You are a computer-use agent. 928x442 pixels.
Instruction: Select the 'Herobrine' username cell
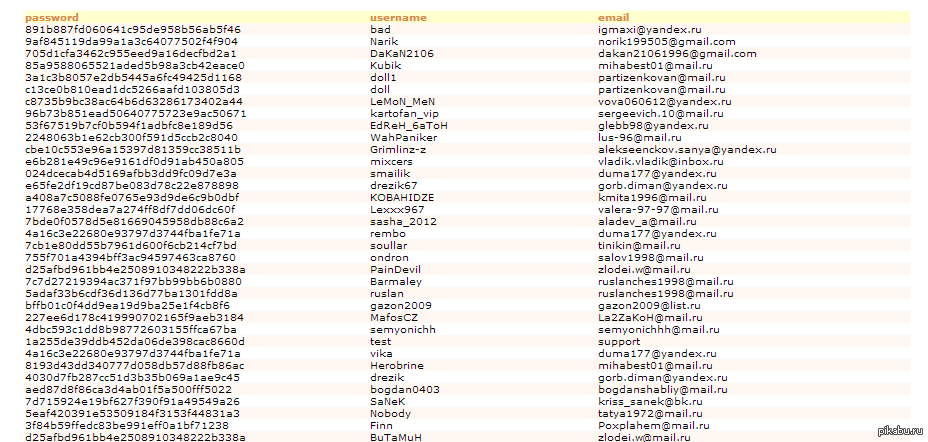pyautogui.click(x=397, y=365)
